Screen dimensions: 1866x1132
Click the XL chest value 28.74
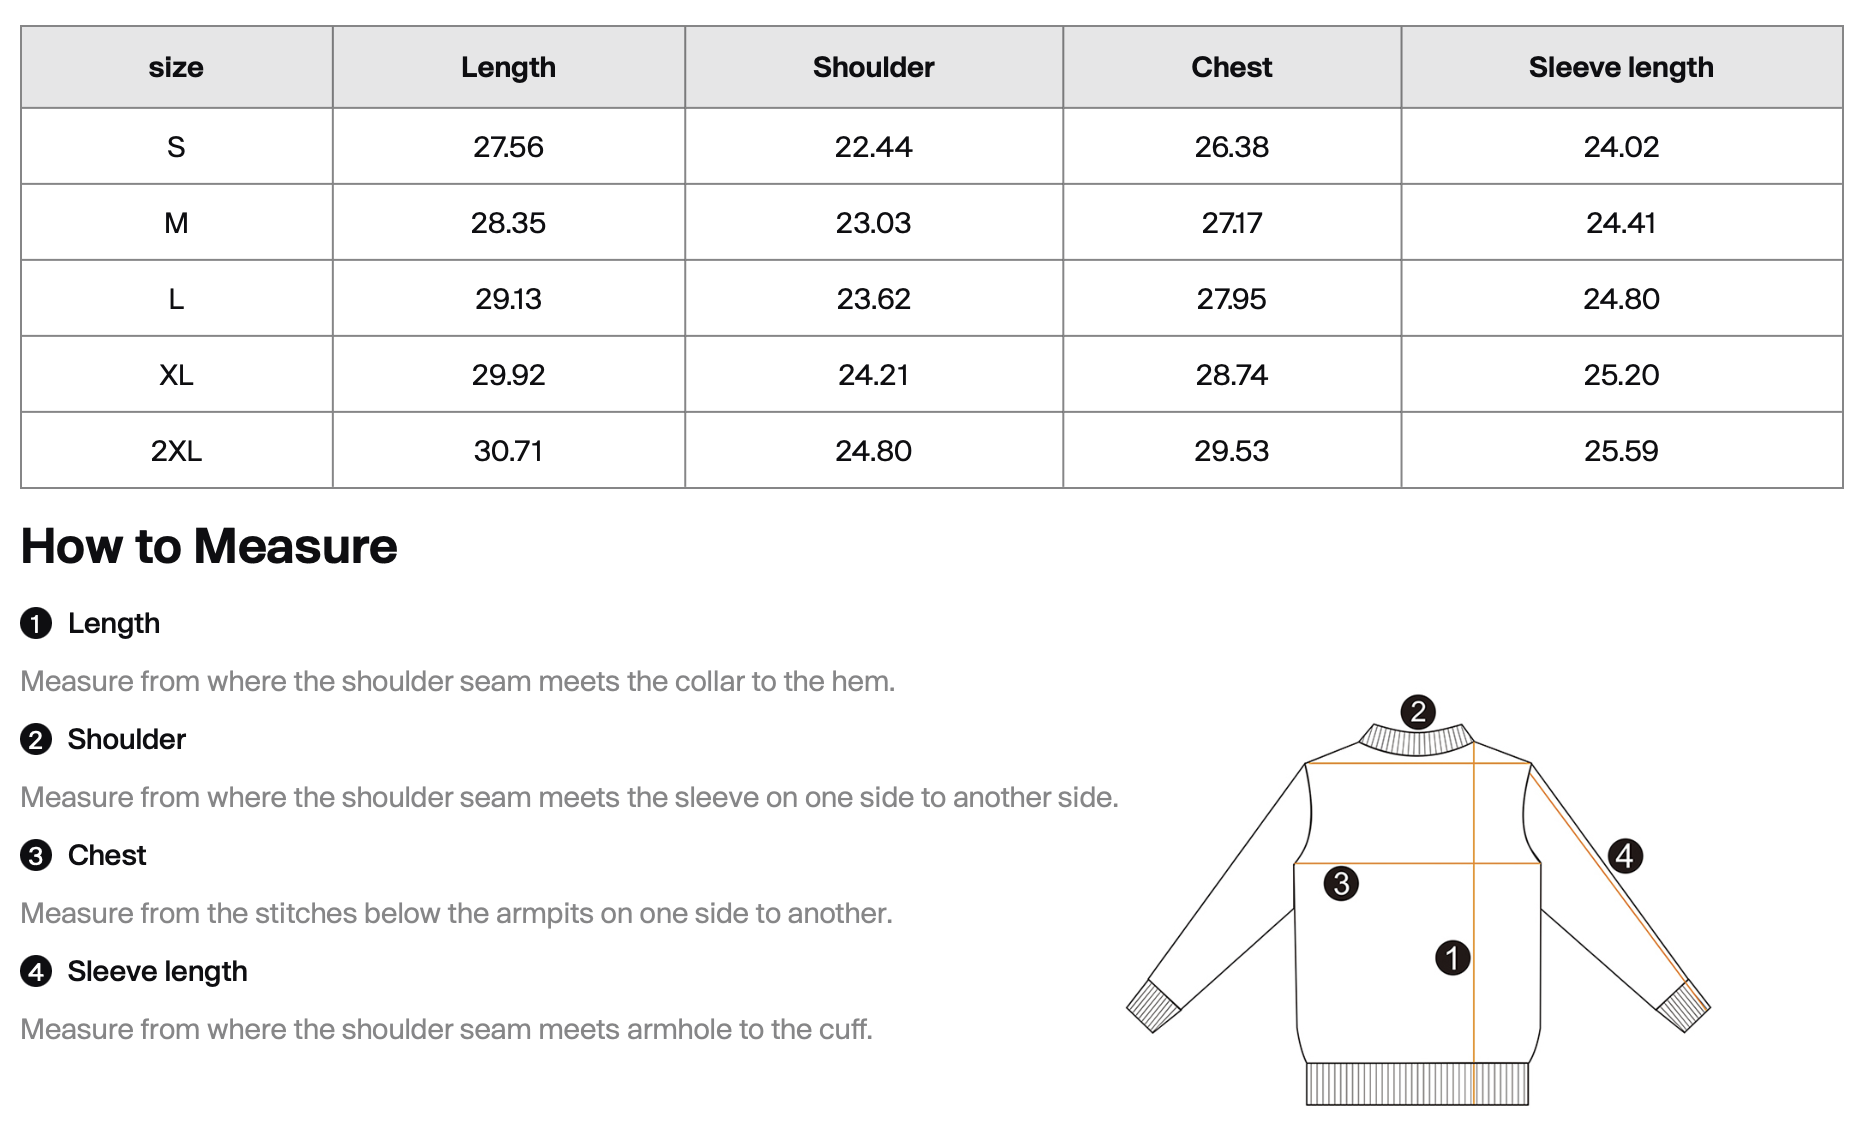click(1231, 375)
